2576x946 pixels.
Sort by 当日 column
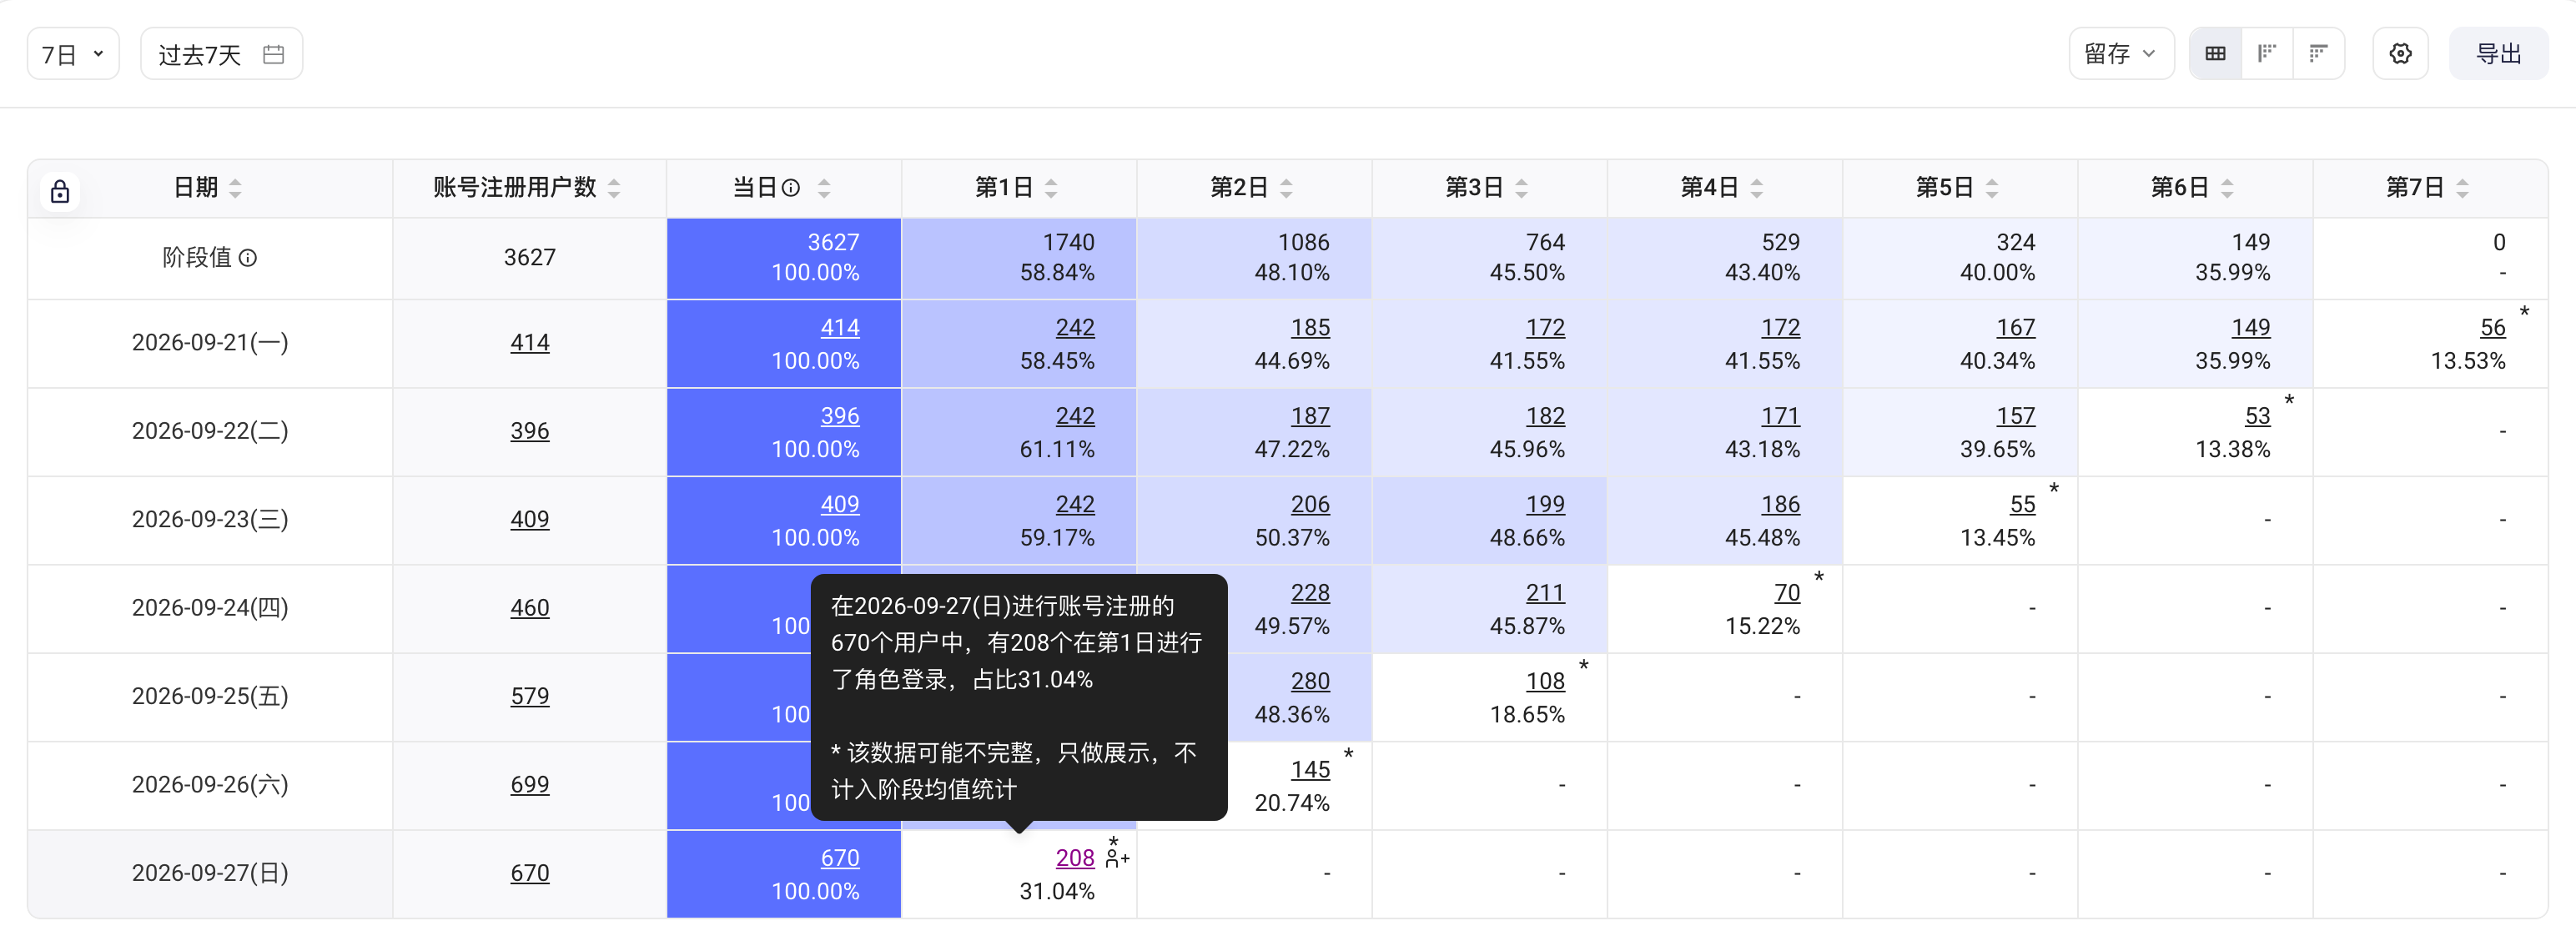823,187
